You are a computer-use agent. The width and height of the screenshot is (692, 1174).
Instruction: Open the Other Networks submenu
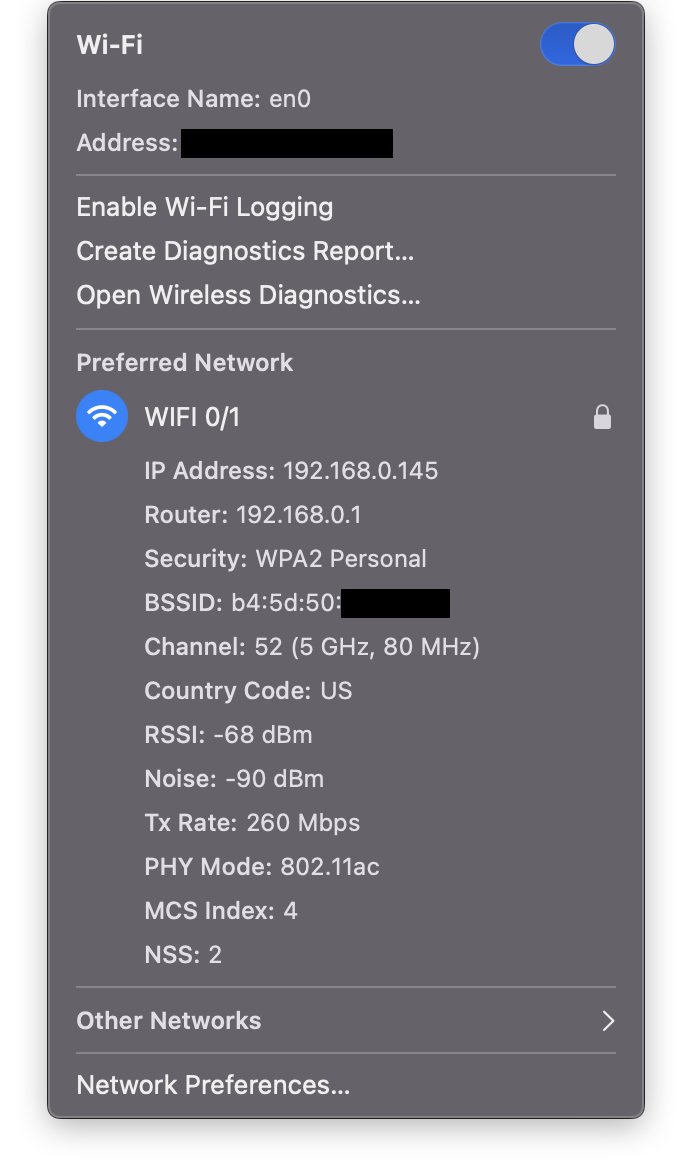[x=168, y=1021]
